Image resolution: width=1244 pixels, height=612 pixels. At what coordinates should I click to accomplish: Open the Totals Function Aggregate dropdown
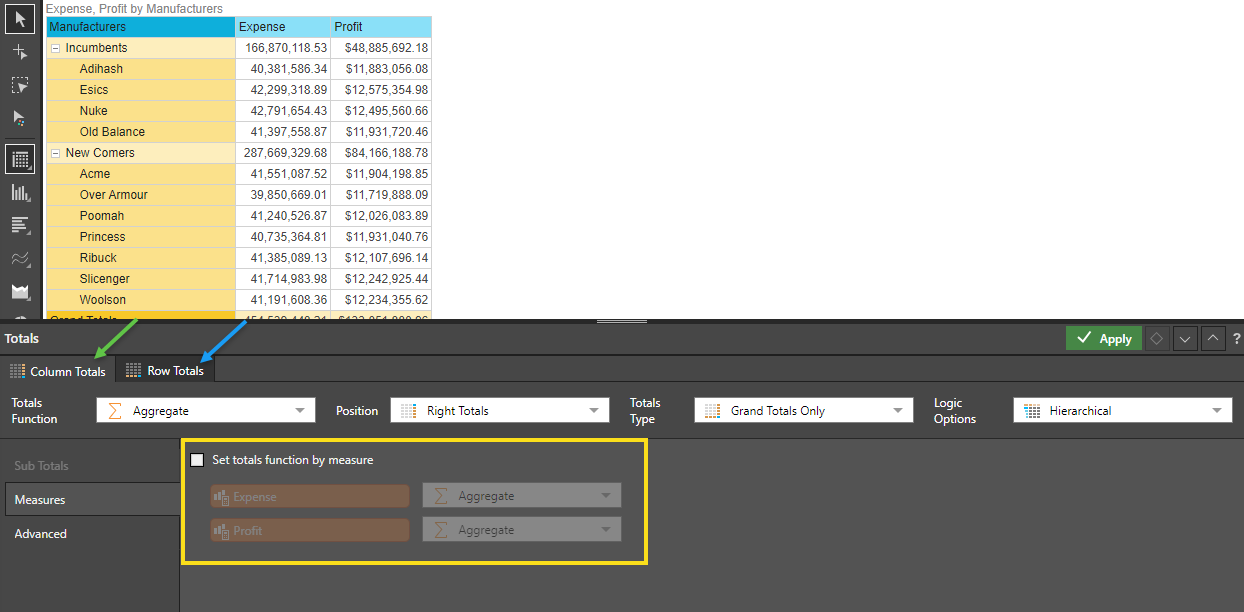205,410
